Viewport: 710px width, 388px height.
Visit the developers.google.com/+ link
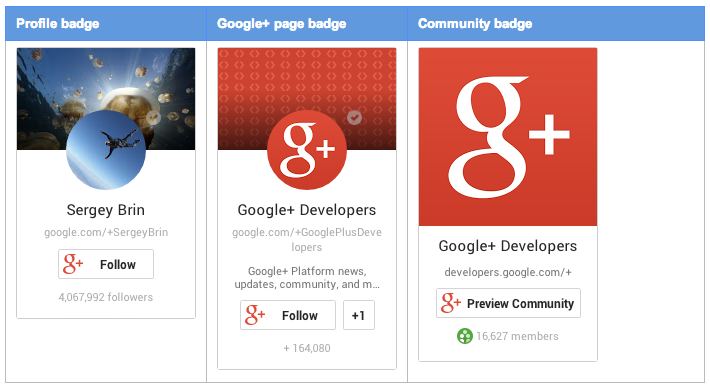508,272
